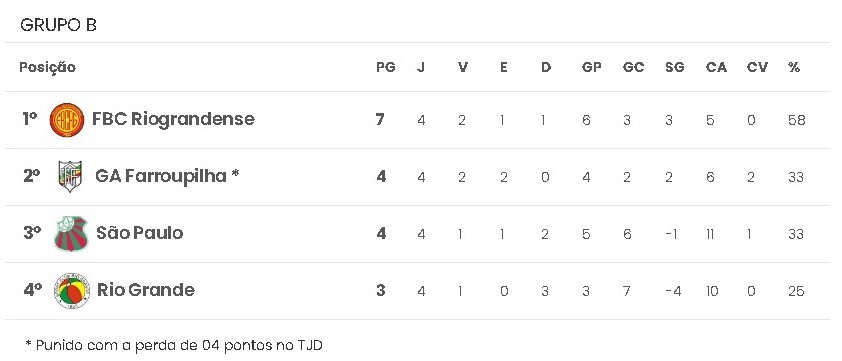
Task: Click the Rio Grande club badge
Action: 72,291
